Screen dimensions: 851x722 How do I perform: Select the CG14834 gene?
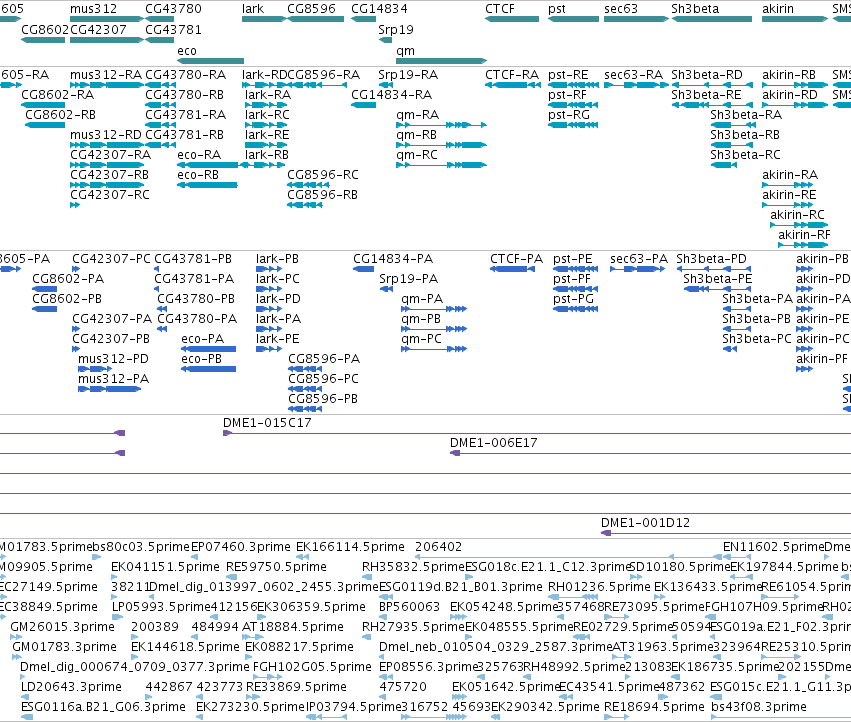[x=364, y=19]
